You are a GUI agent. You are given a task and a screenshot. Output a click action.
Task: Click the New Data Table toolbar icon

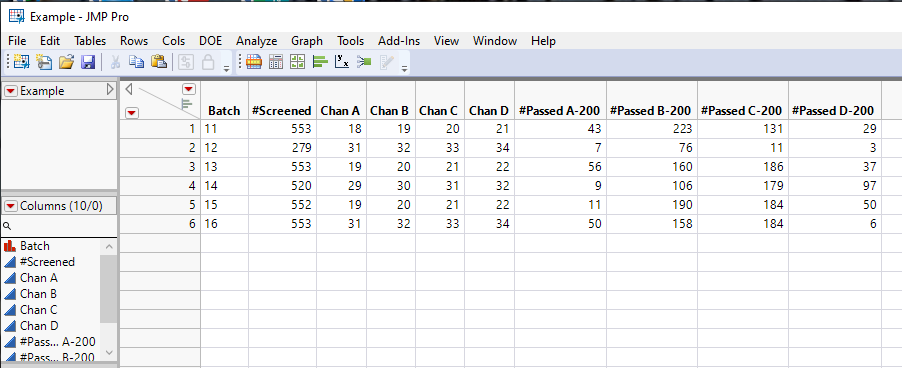[x=21, y=62]
